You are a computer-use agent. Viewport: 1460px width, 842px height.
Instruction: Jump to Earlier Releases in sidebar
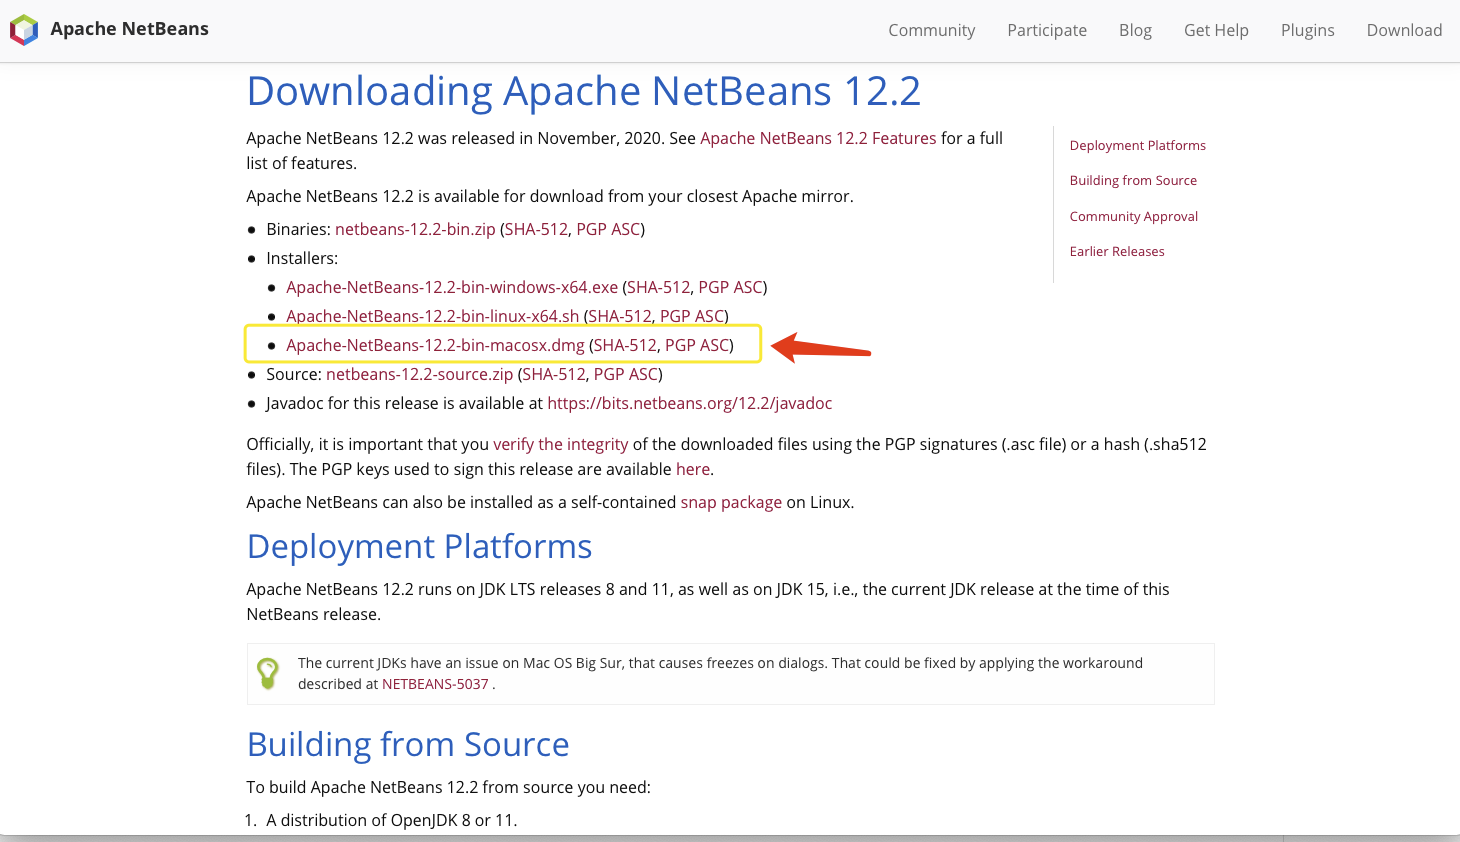(1117, 251)
